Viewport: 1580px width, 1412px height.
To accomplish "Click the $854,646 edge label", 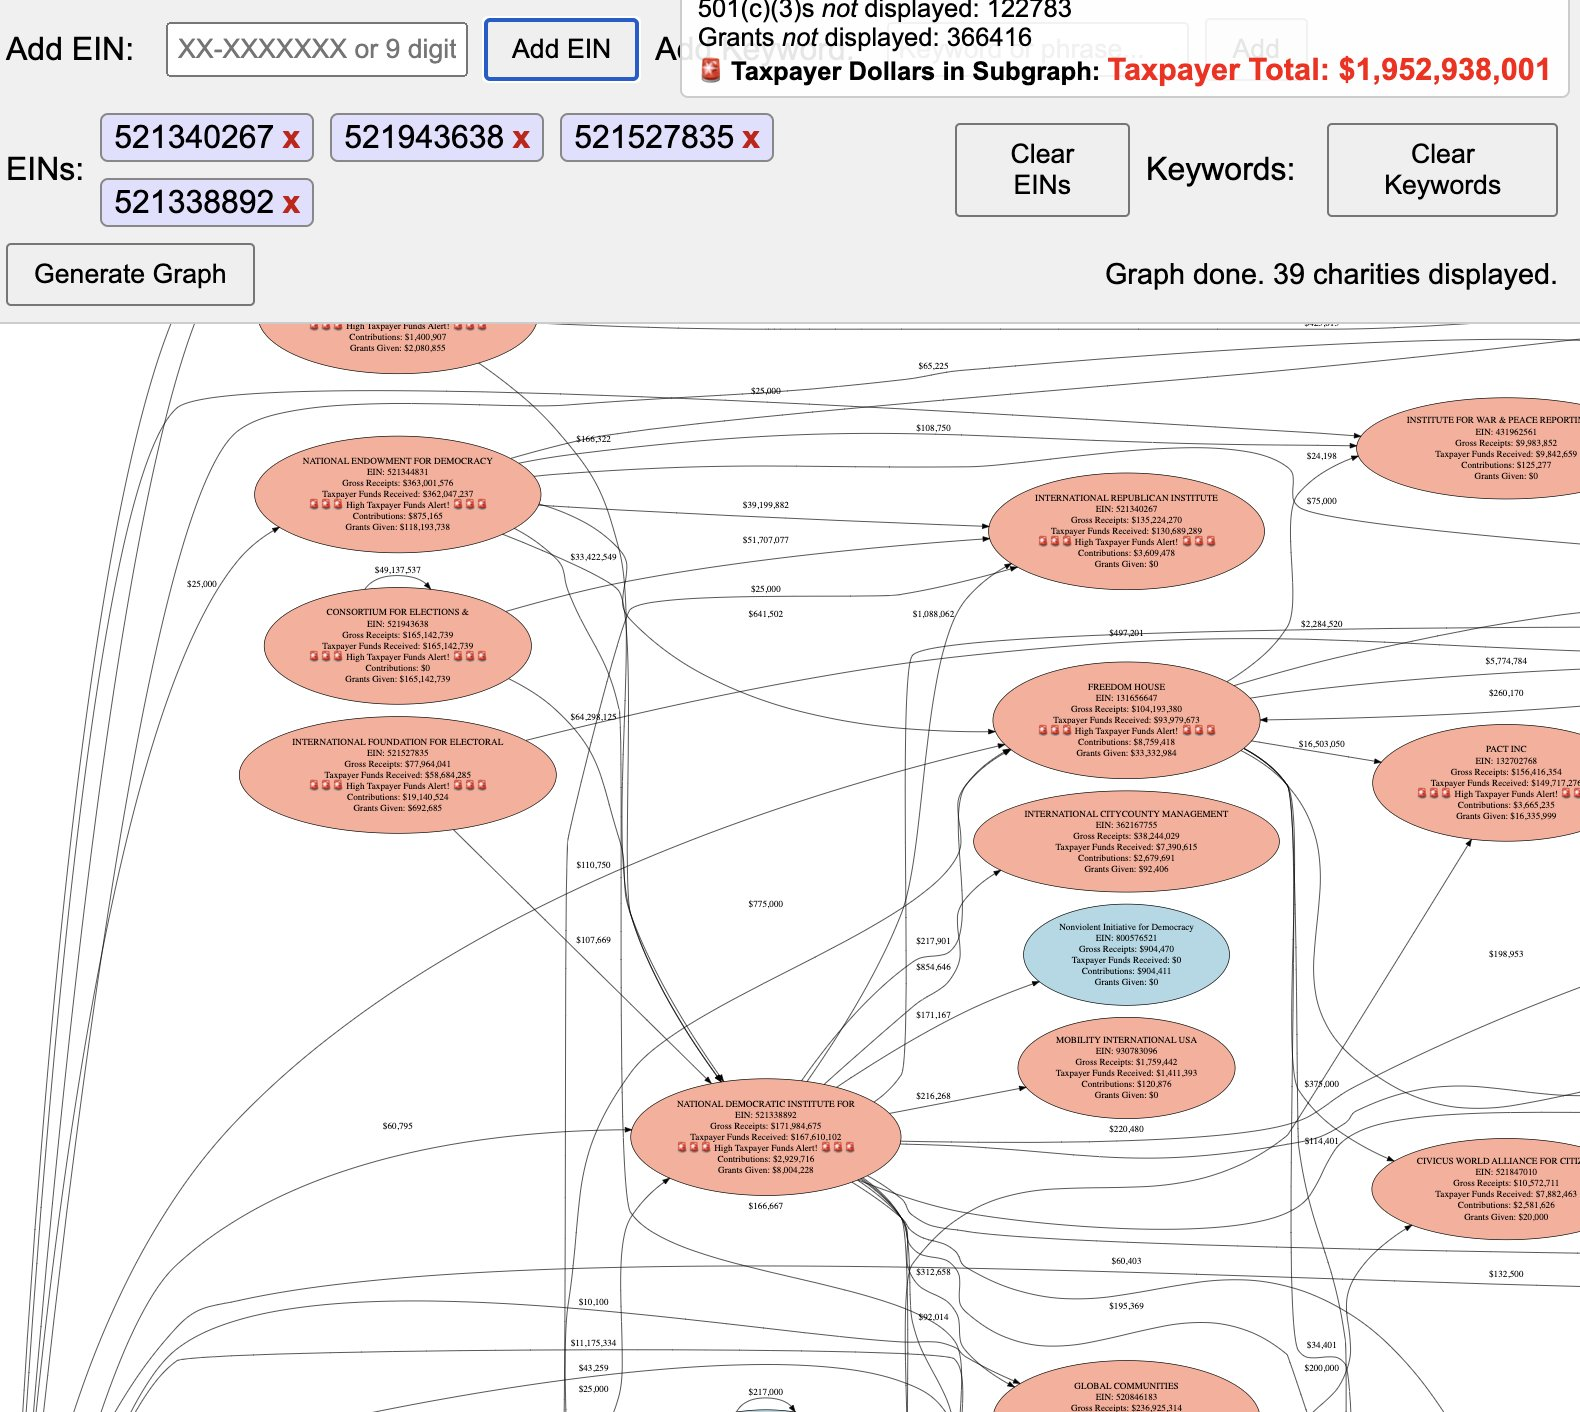I will tap(933, 967).
